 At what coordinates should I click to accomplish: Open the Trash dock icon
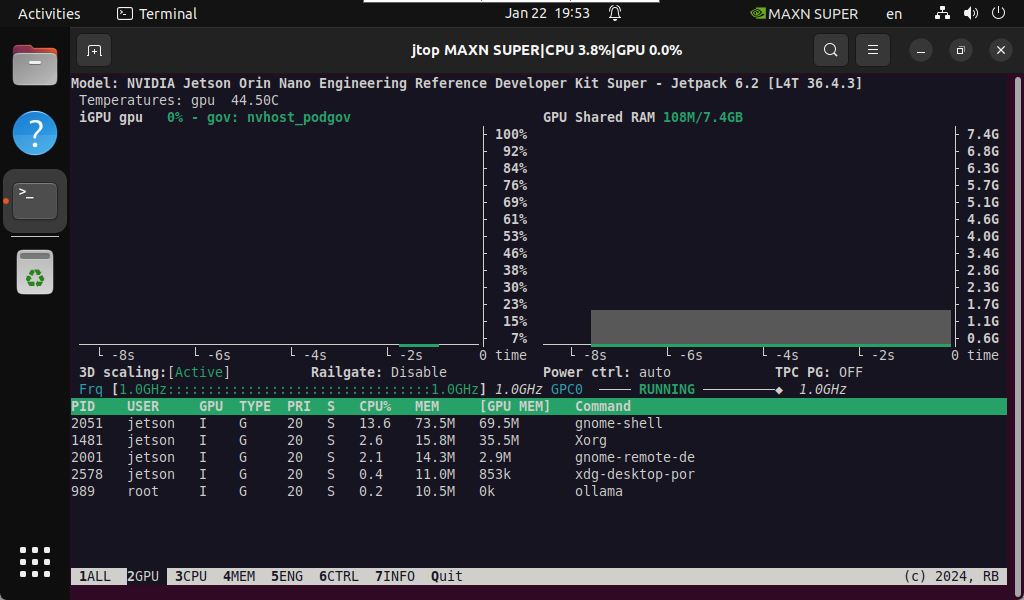click(x=35, y=272)
